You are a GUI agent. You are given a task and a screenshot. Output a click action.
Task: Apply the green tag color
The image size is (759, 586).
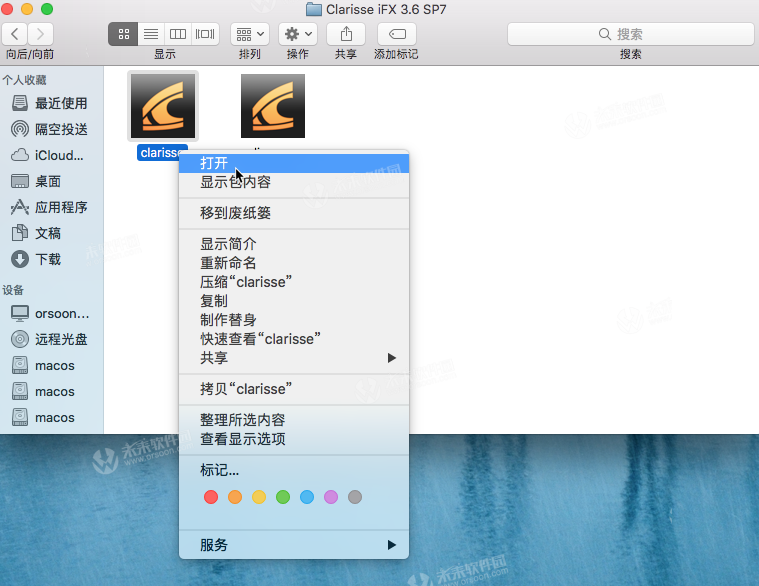point(283,497)
